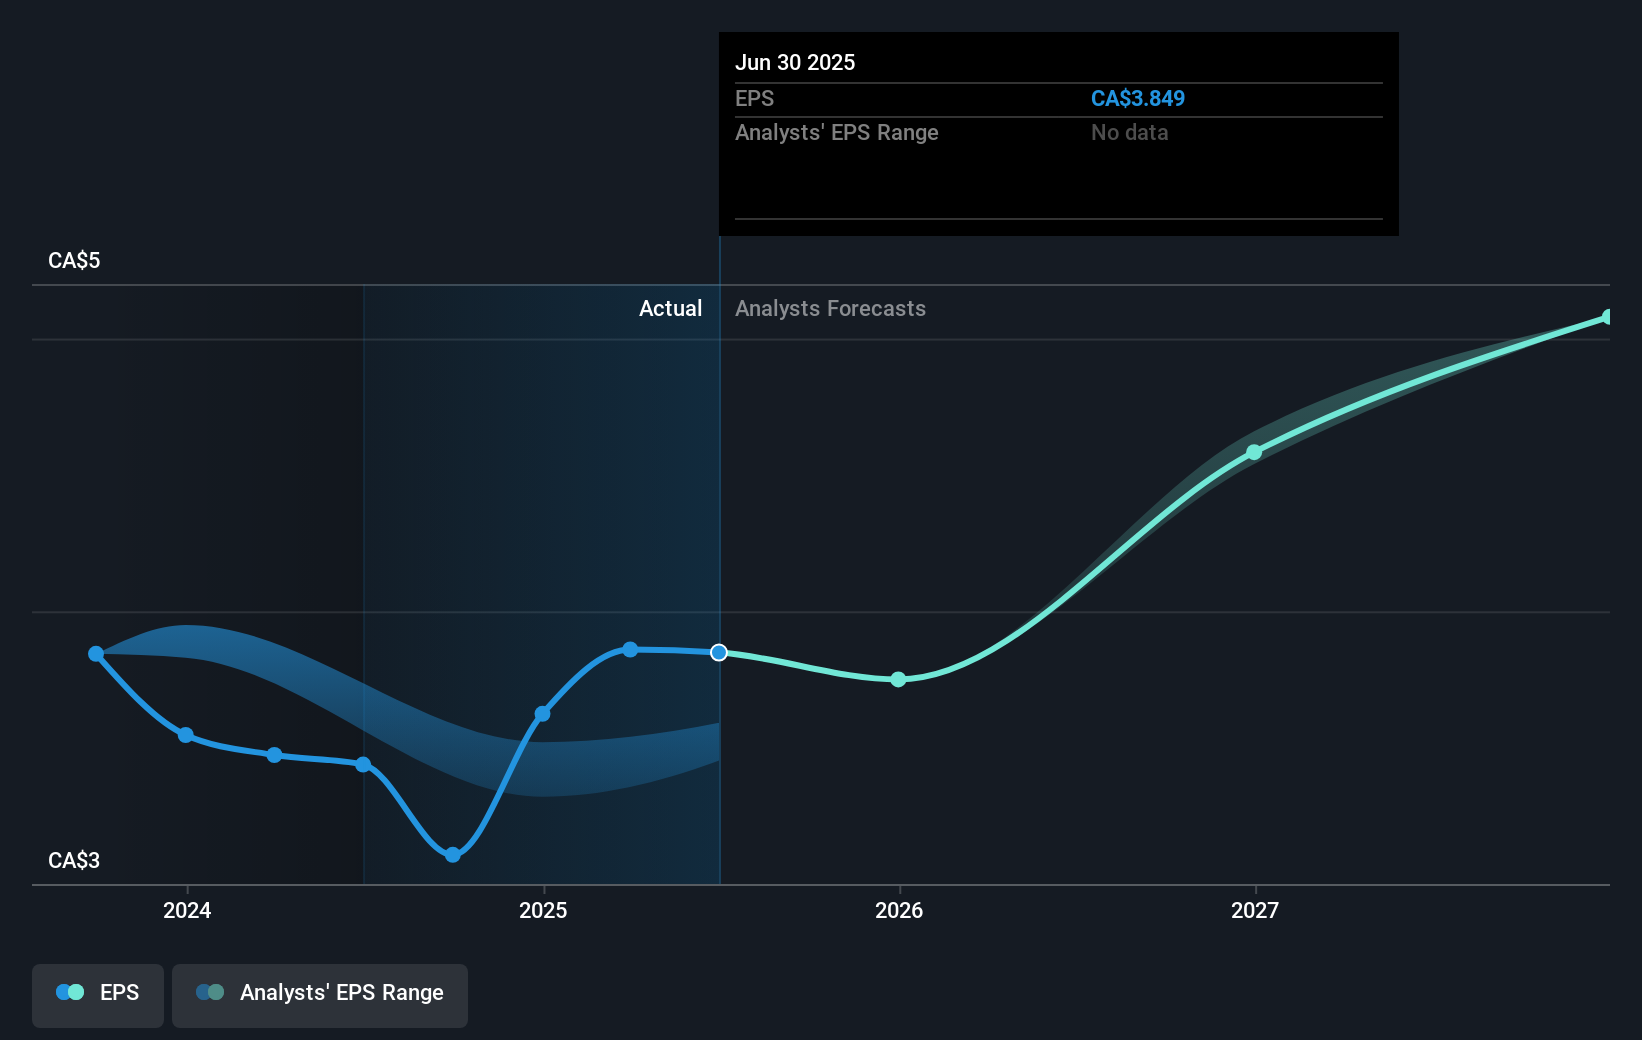Click the CA$3.849 EPS value in tooltip
This screenshot has height=1040, width=1642.
[x=1138, y=98]
